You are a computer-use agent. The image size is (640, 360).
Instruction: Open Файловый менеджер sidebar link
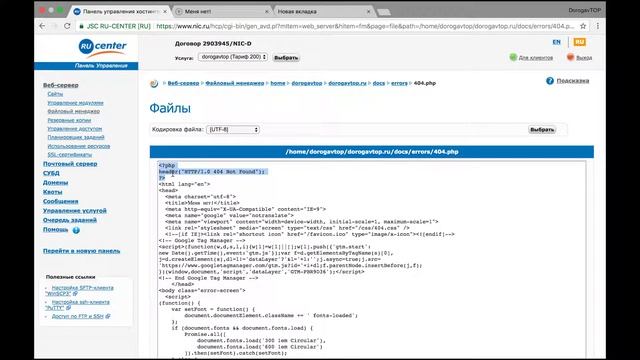[x=73, y=111]
